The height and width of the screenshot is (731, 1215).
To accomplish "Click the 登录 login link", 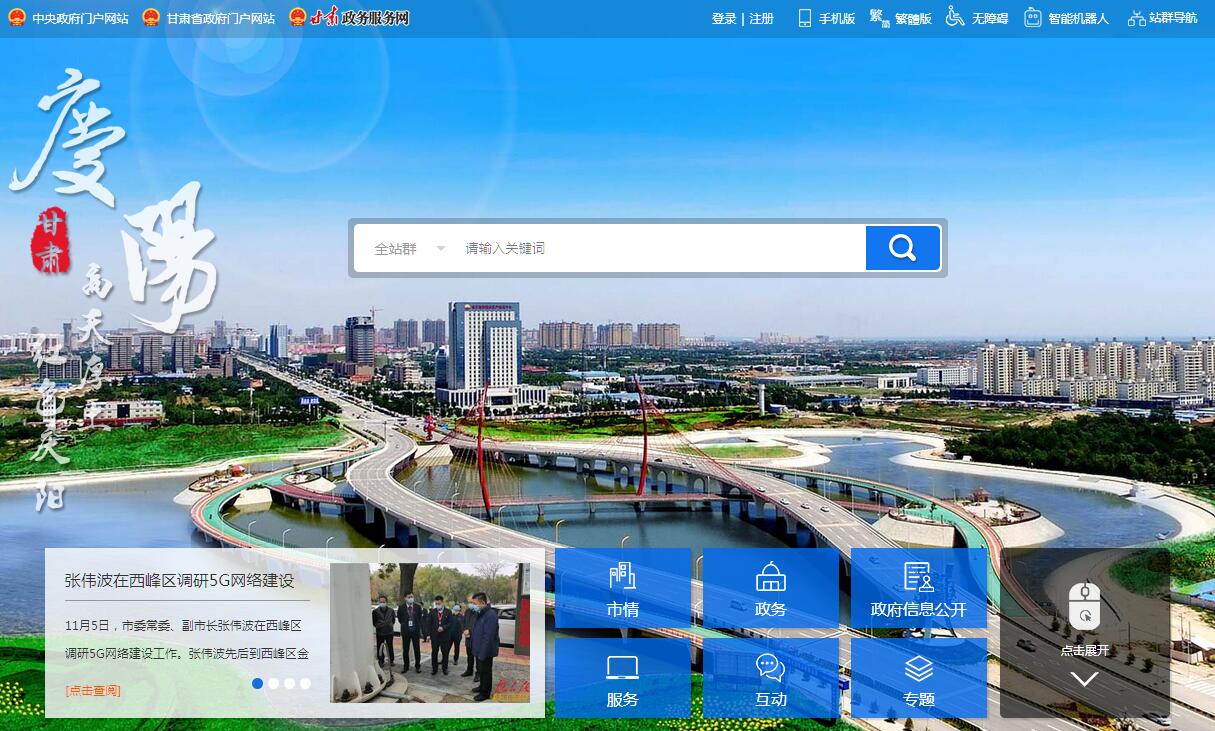I will [x=723, y=18].
